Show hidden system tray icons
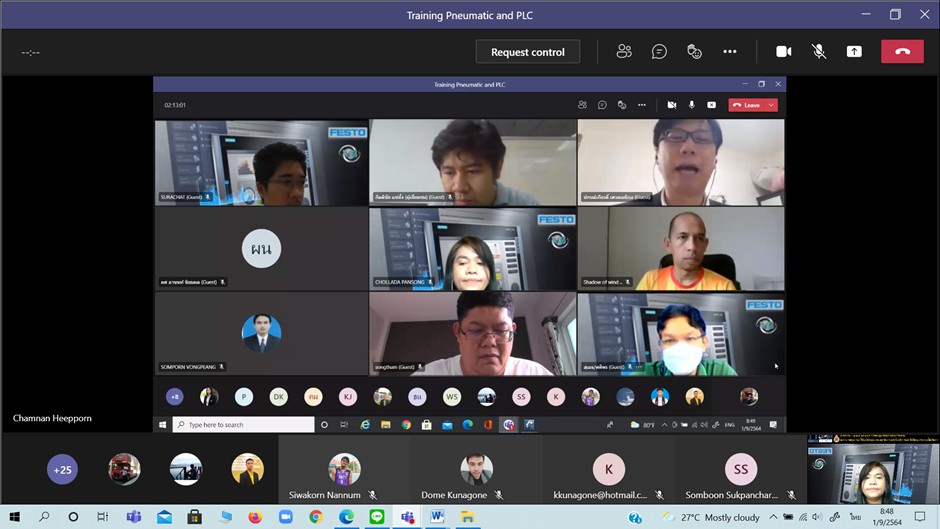Viewport: 940px width, 529px height. (773, 517)
